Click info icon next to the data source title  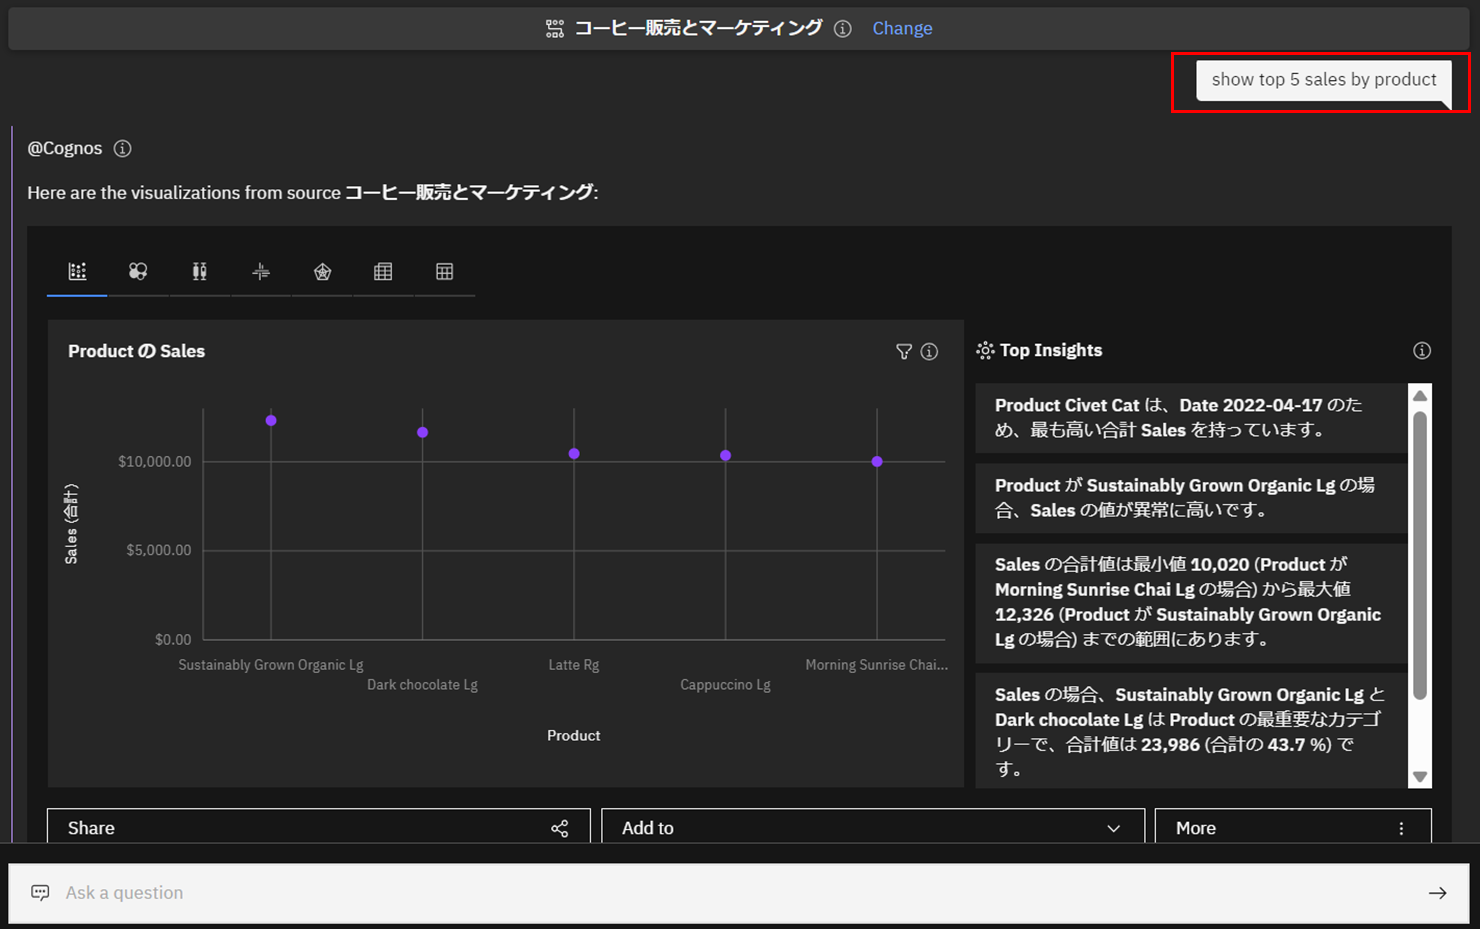843,29
